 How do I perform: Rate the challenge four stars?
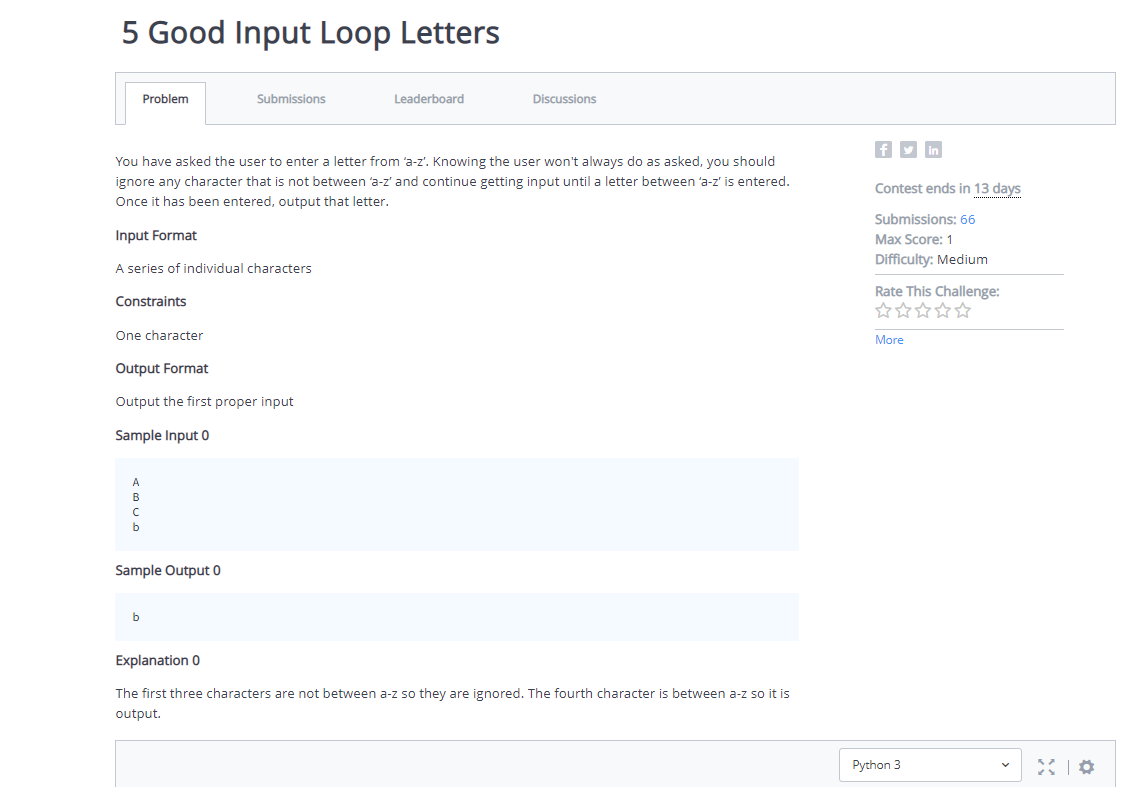tap(943, 310)
